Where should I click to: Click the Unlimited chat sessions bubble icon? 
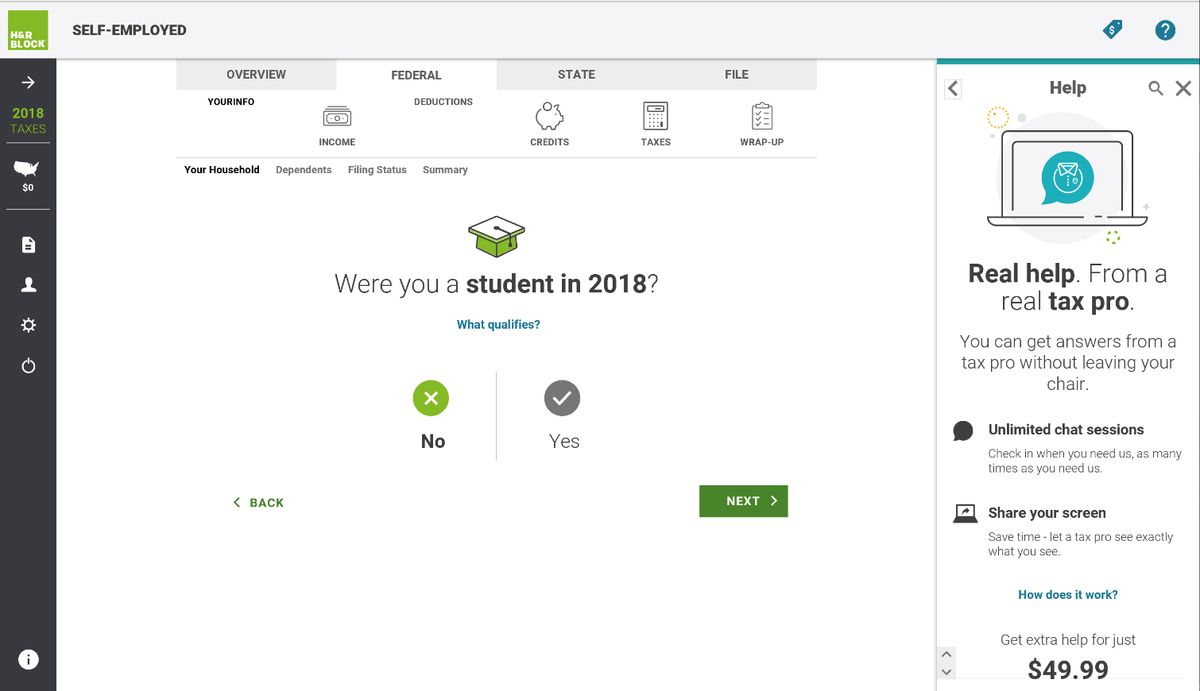click(963, 431)
